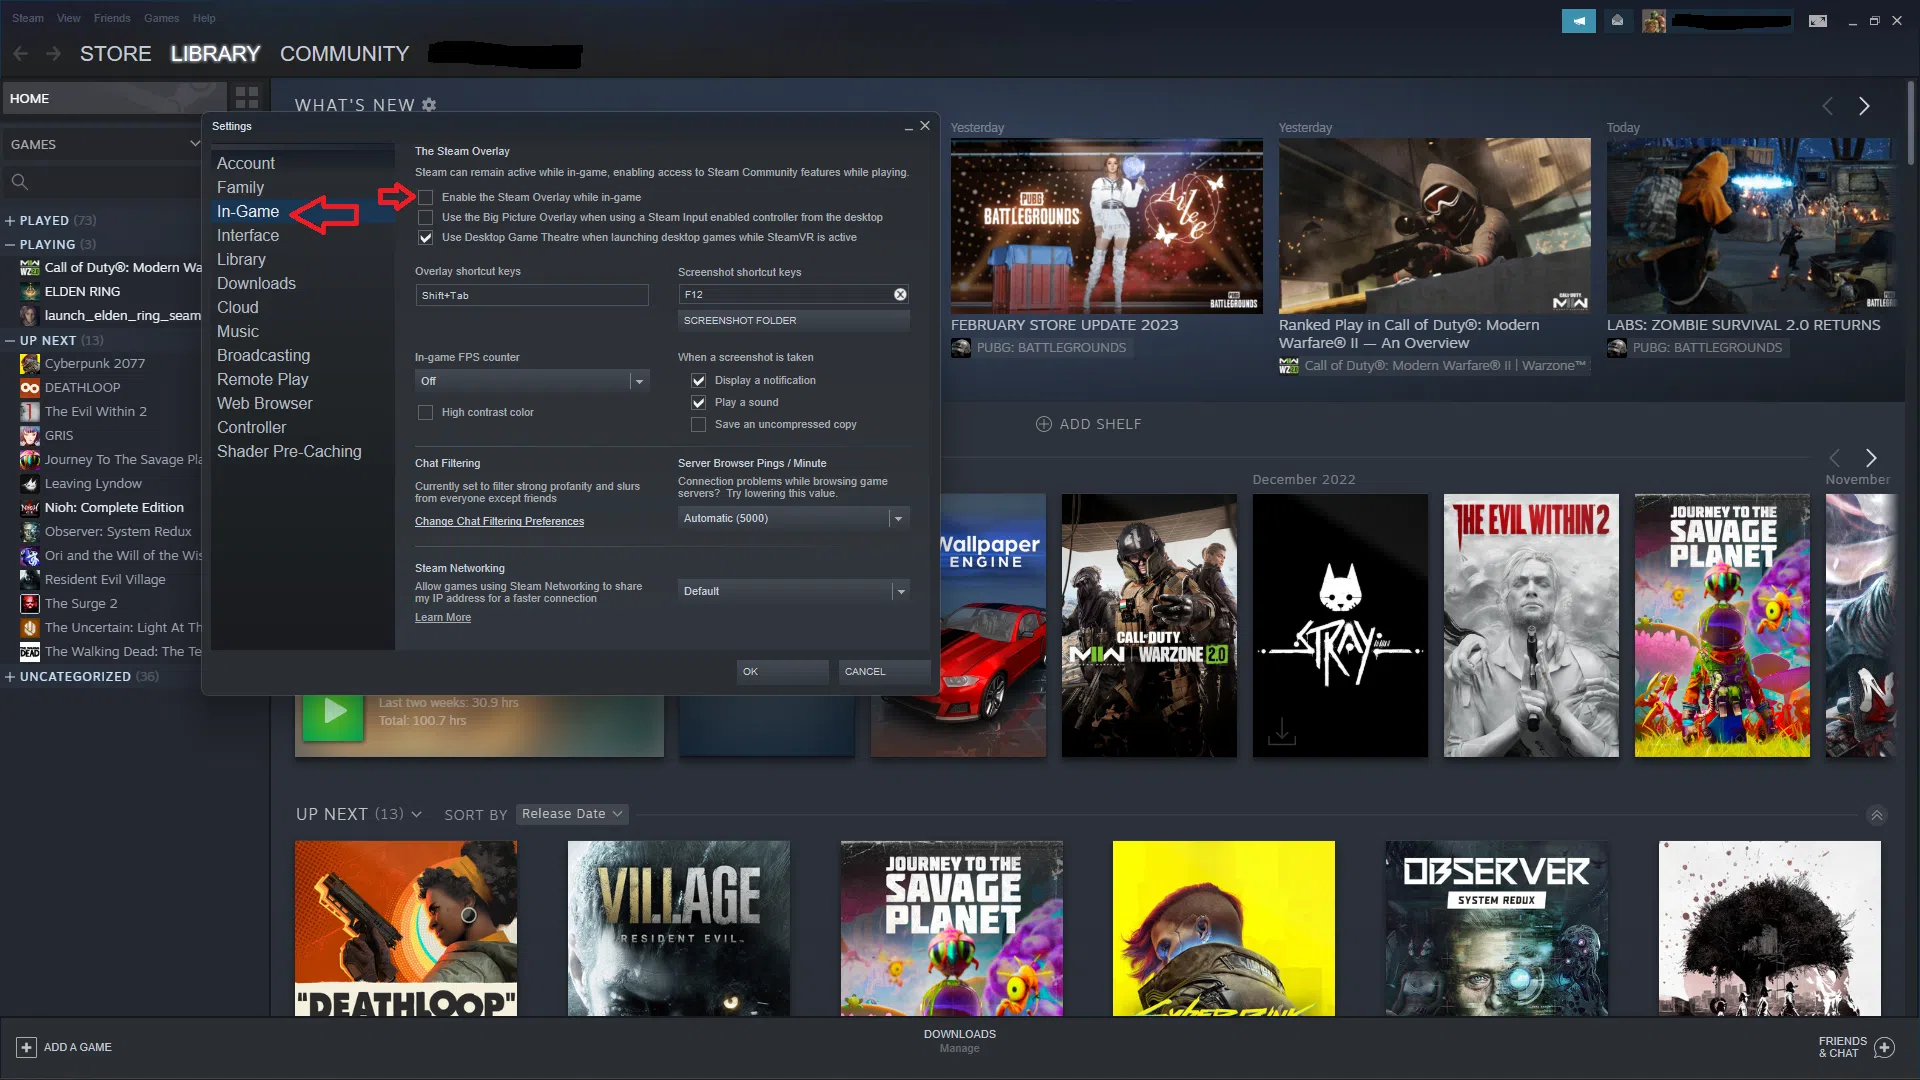Screen dimensions: 1920x1080
Task: Switch to the Store tab
Action: pos(115,54)
